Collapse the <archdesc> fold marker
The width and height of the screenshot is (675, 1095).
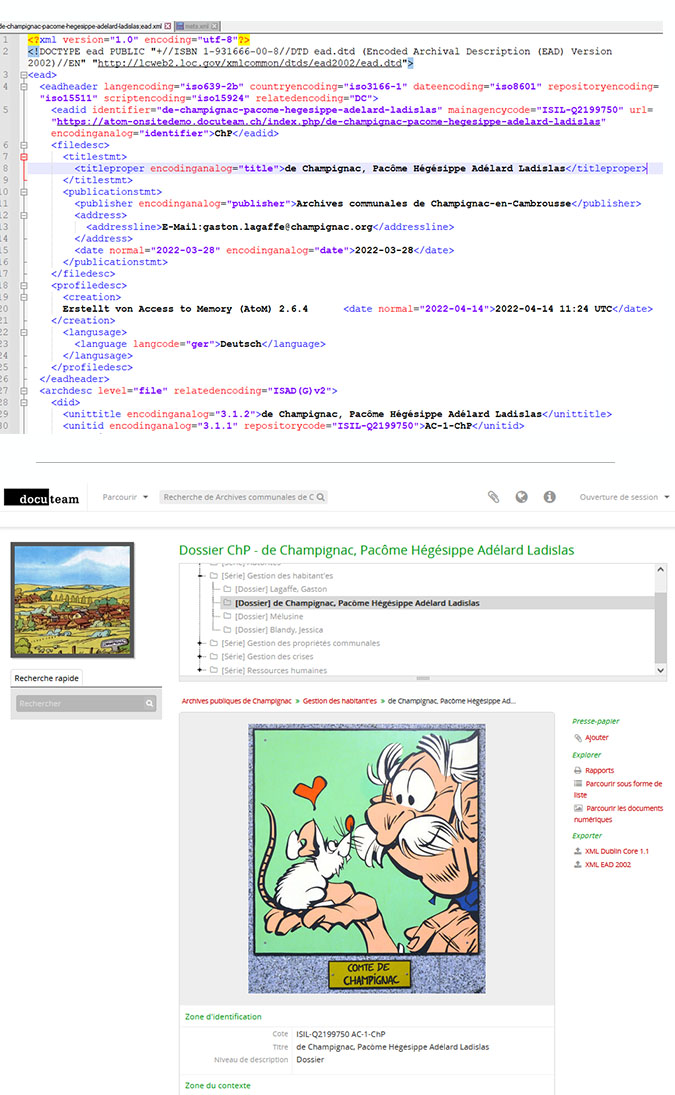tap(24, 391)
